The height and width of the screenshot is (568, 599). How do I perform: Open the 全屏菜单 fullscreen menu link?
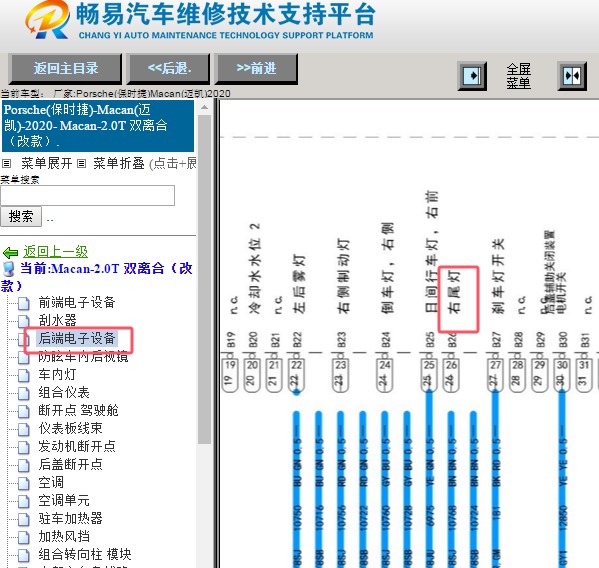[518, 76]
